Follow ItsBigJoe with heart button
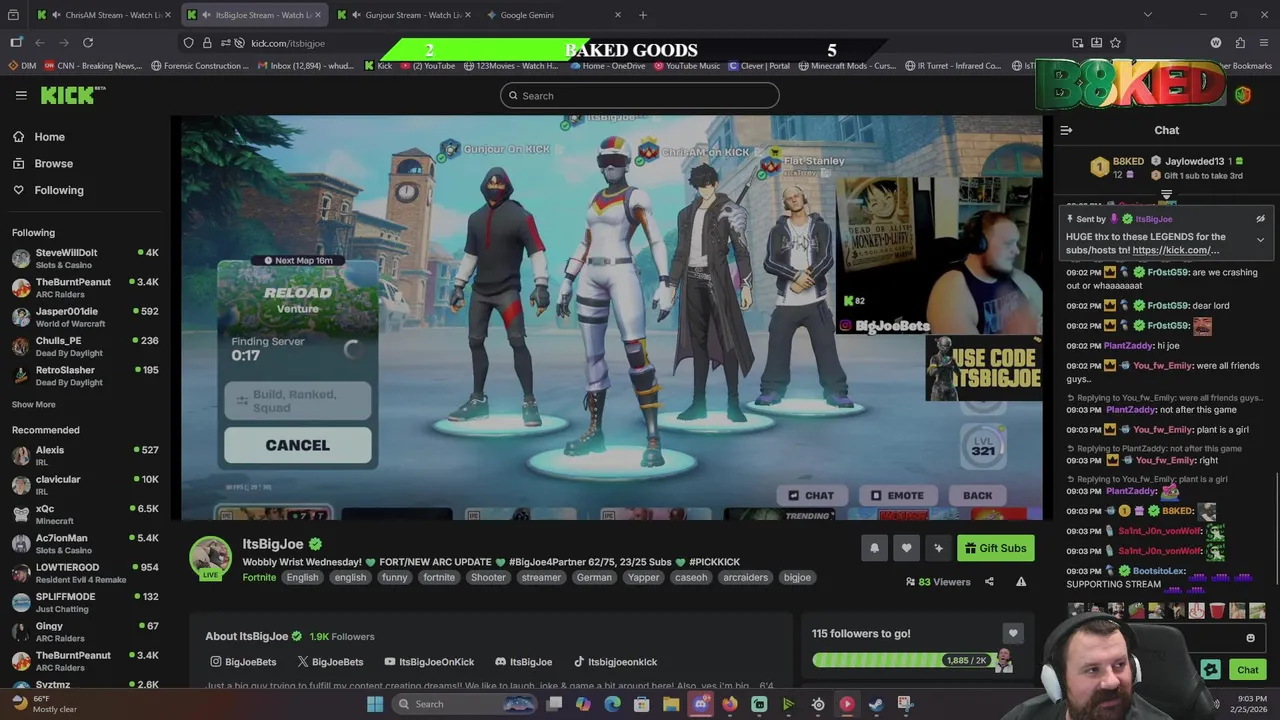The width and height of the screenshot is (1280, 720). click(906, 548)
